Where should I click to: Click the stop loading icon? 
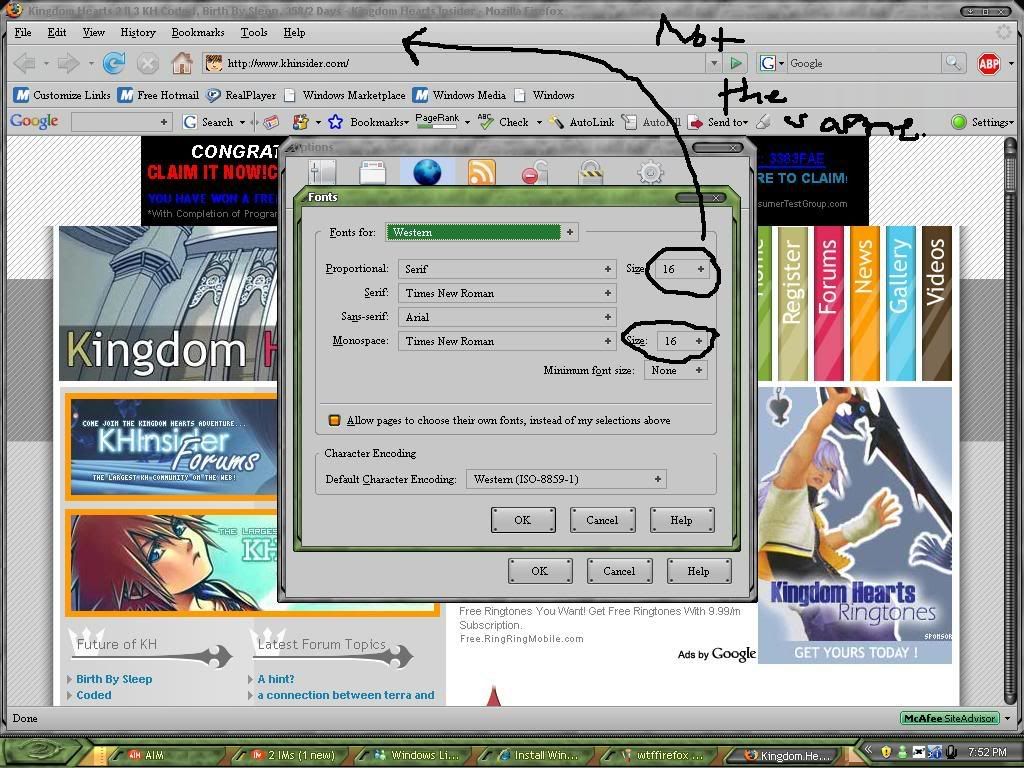[x=148, y=63]
